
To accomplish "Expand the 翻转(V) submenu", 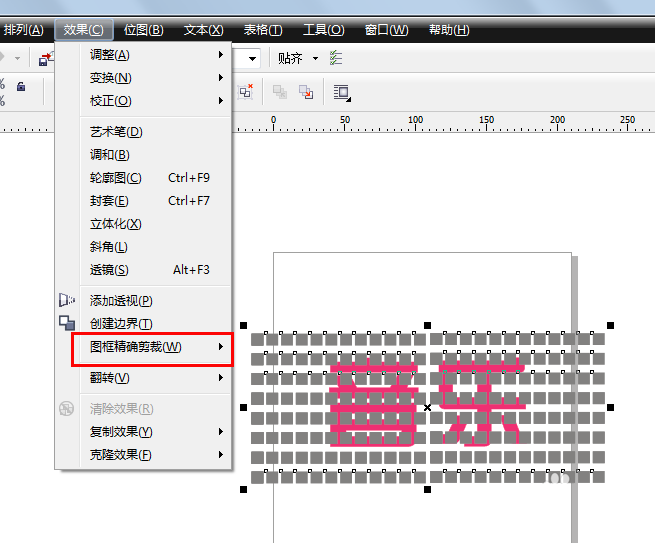I will (155, 378).
